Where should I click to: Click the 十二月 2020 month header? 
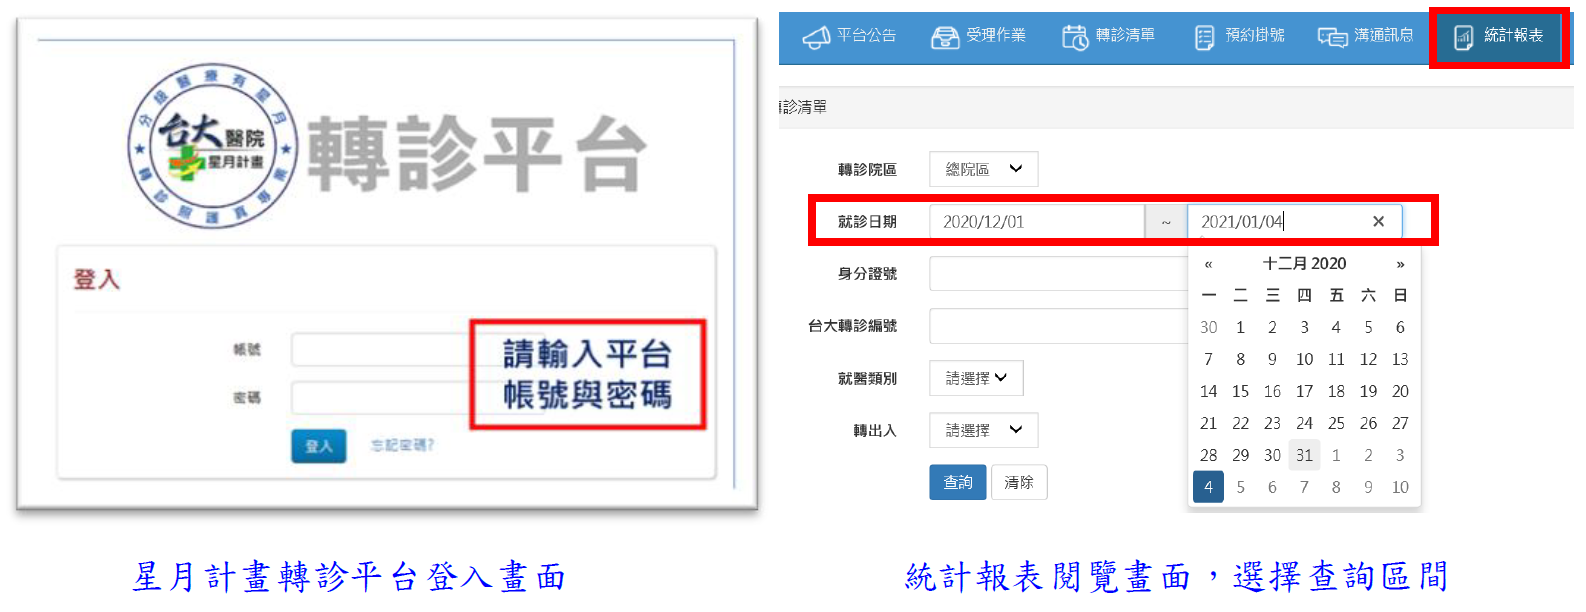(x=1304, y=264)
